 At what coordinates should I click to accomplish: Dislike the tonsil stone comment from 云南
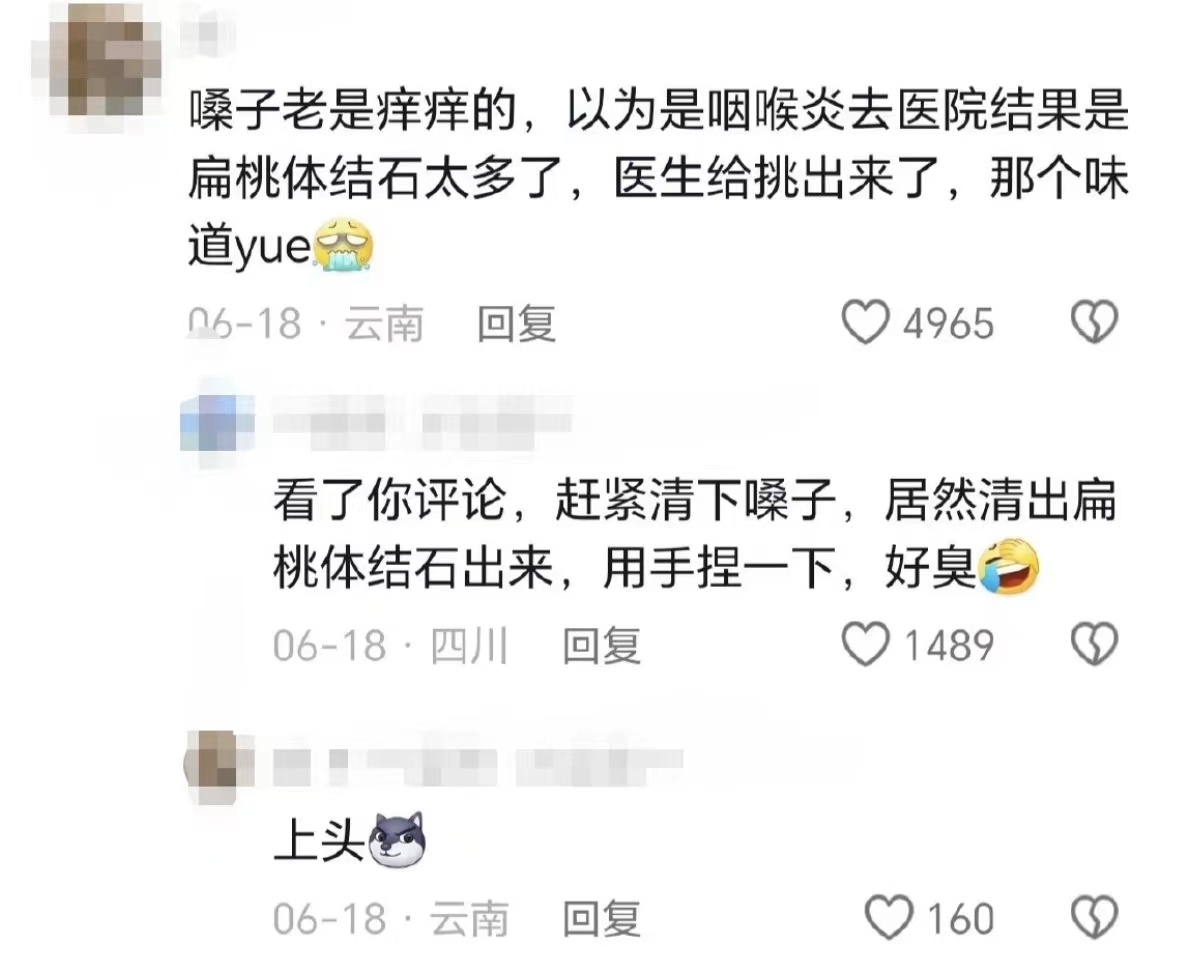pos(1094,323)
